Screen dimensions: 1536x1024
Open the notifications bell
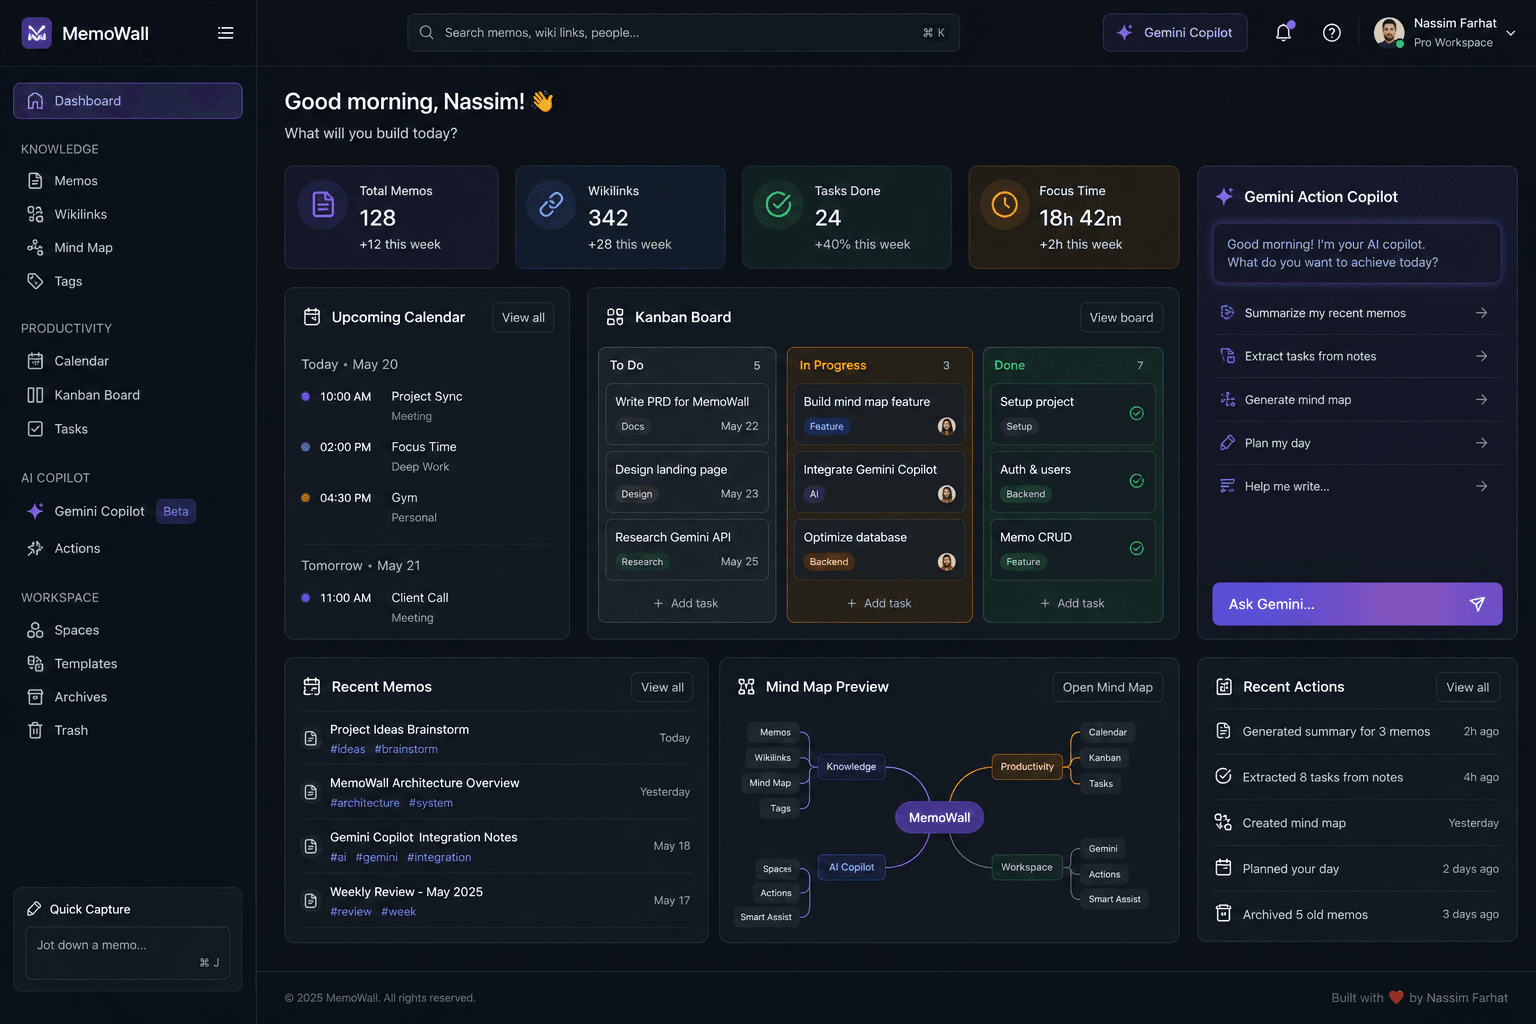click(x=1283, y=32)
